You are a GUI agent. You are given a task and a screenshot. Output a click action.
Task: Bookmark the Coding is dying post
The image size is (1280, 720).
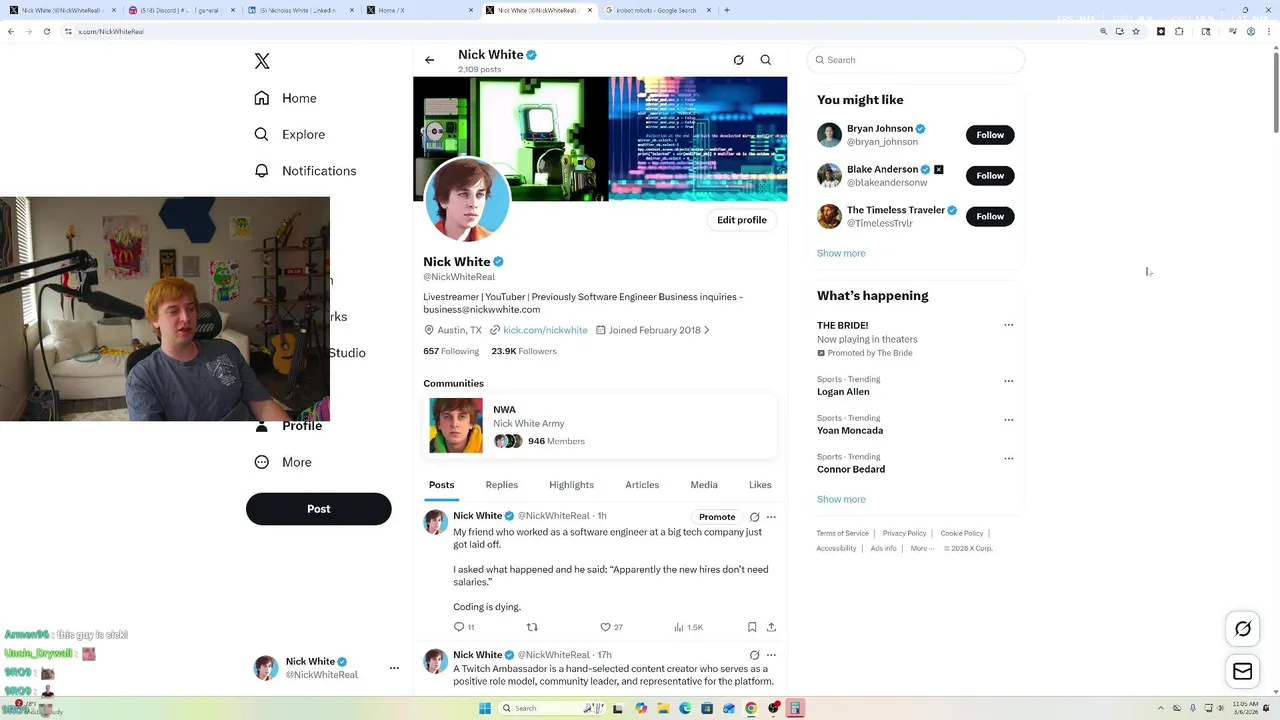[x=752, y=627]
